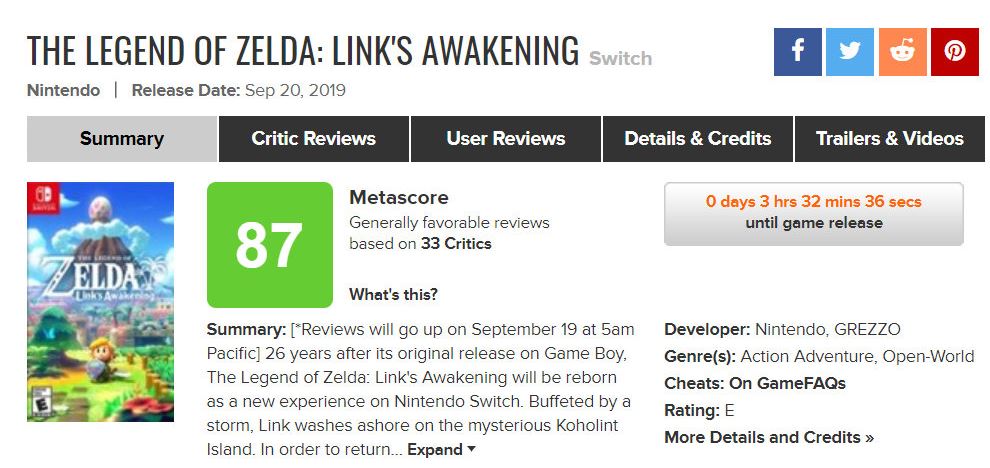Image resolution: width=990 pixels, height=468 pixels.
Task: Open the Switch platform link
Action: (x=620, y=58)
